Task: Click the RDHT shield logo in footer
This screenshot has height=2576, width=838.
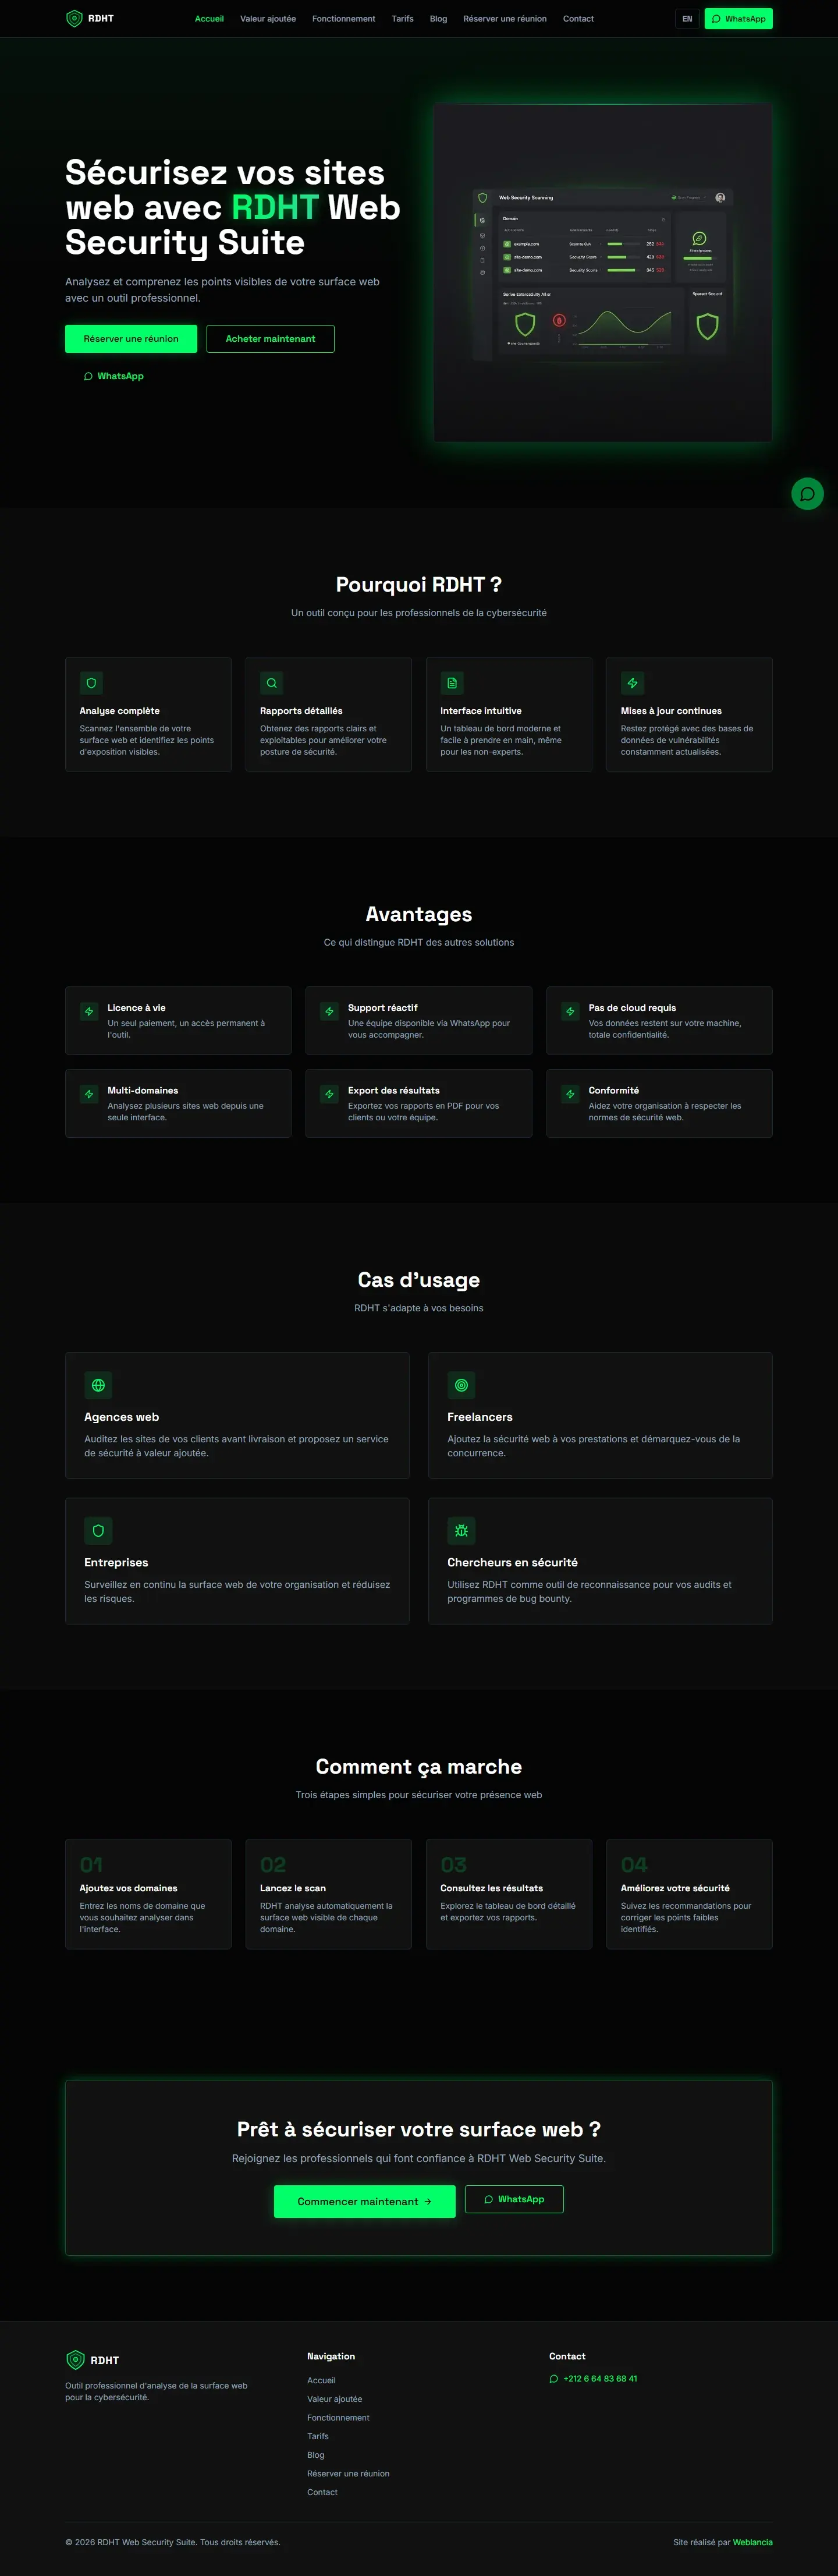Action: pos(75,2360)
